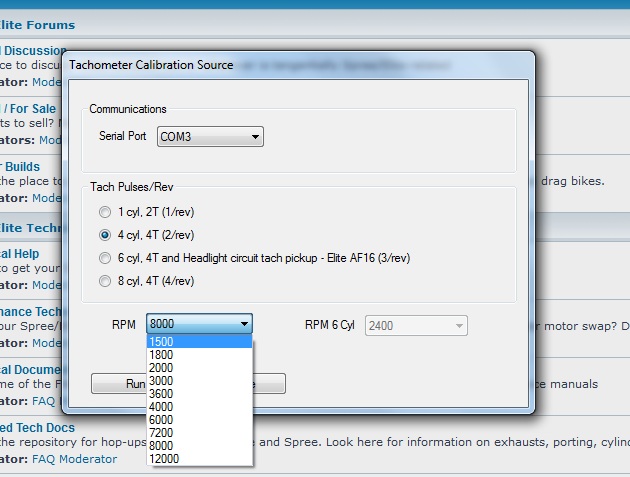Screen dimensions: 630x477
Task: Click the disabled RPM 6 Cyl dropdown
Action: [x=416, y=325]
